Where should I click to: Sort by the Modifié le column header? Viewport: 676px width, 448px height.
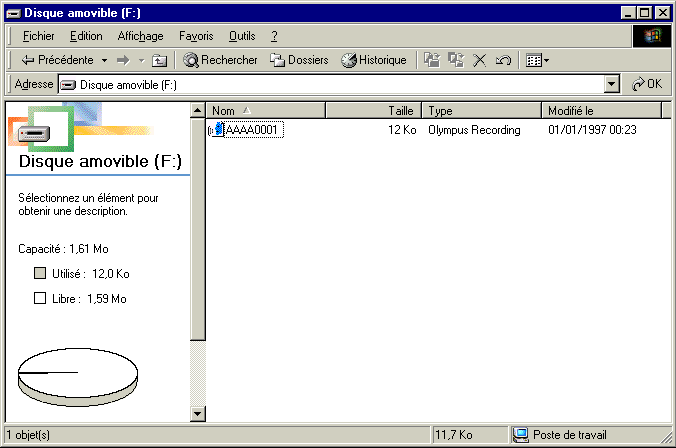click(601, 111)
